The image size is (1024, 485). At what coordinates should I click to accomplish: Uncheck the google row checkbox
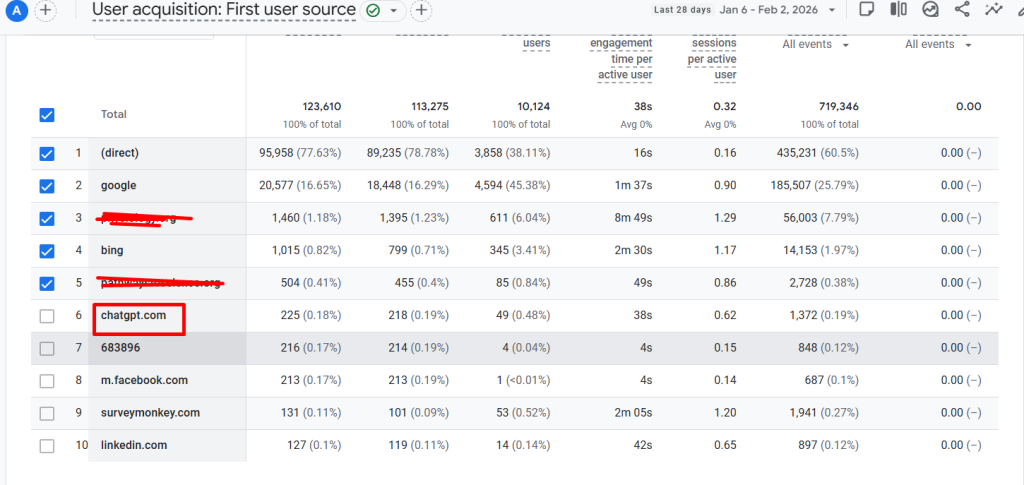47,186
